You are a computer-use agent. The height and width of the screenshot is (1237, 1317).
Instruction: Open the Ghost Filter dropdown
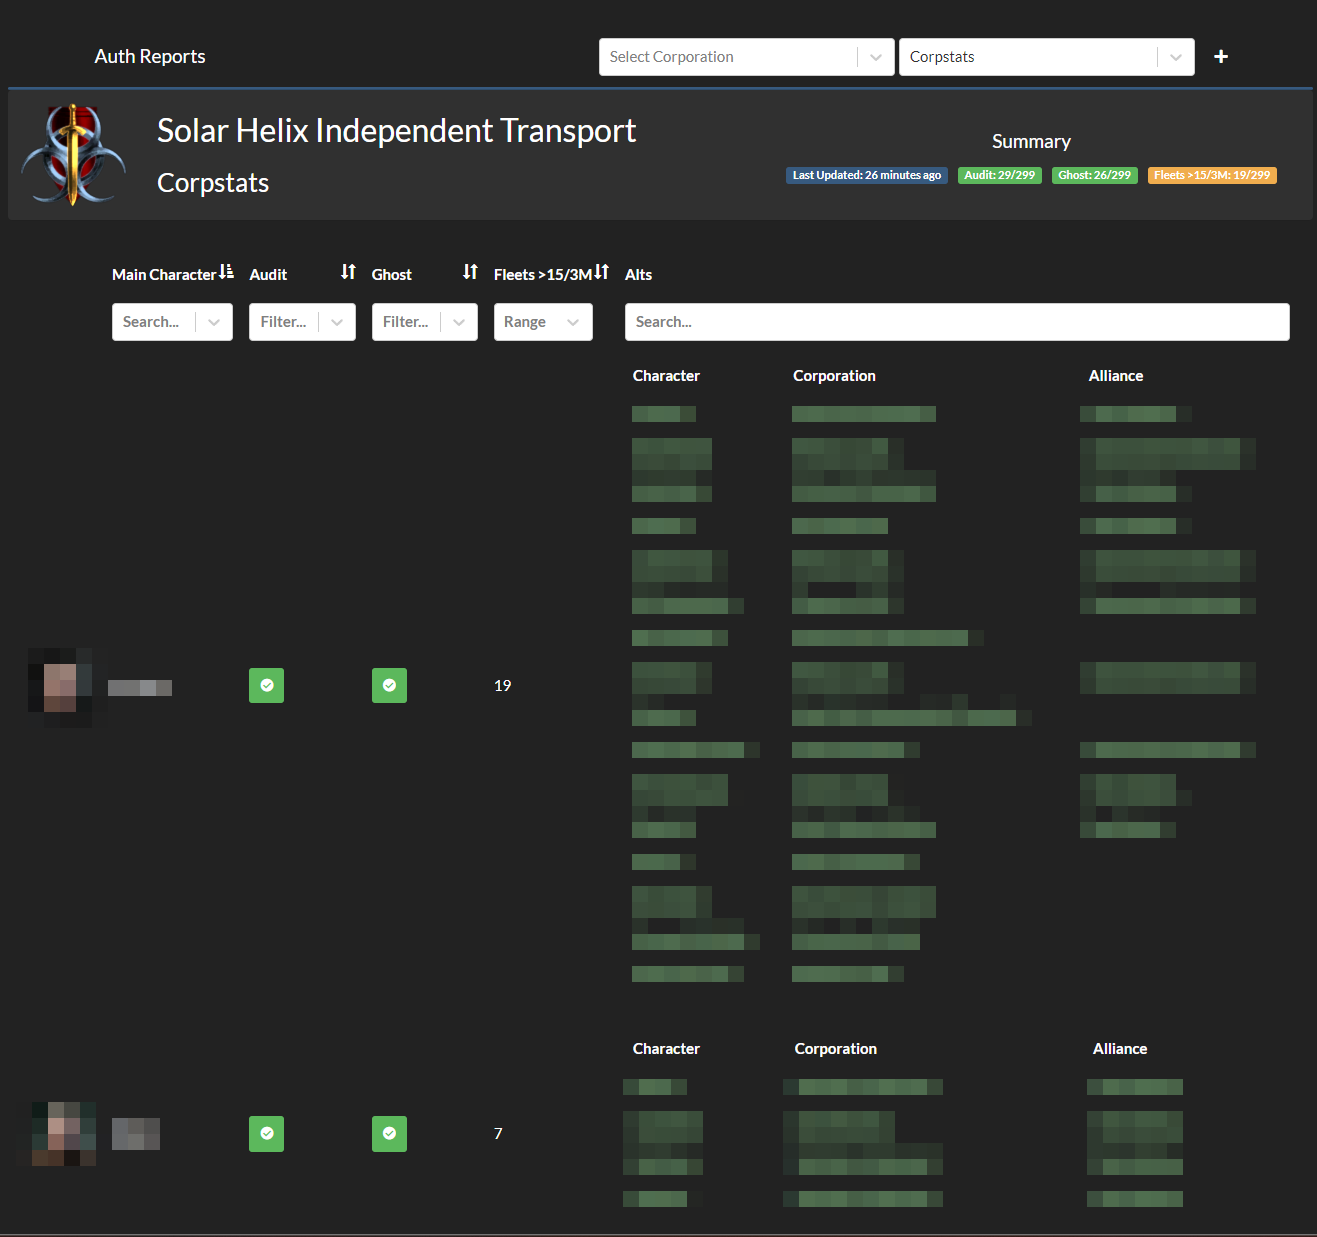tap(424, 321)
